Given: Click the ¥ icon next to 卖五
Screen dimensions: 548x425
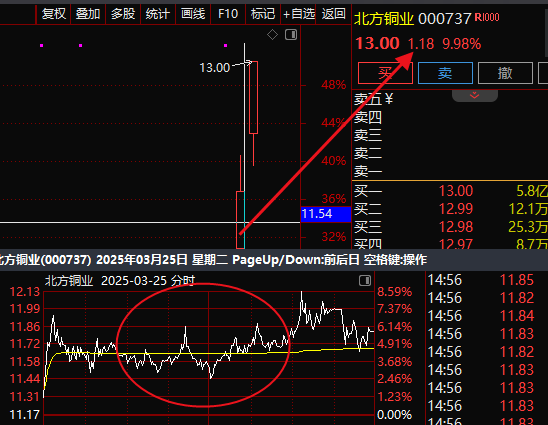Looking at the screenshot, I should tap(389, 99).
